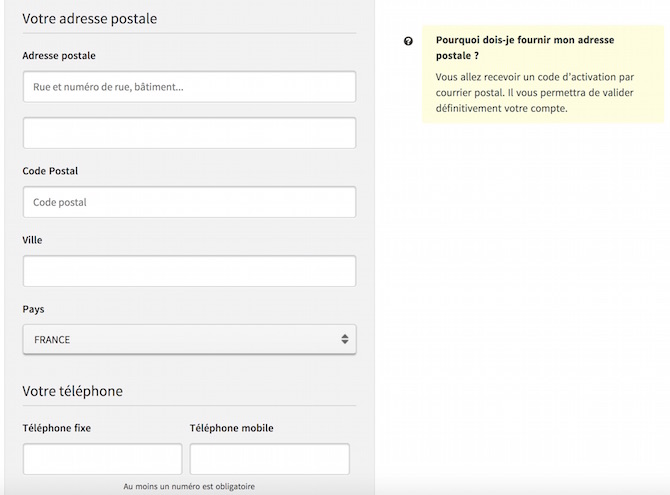Click the Adresse postale field label
670x495 pixels.
[x=59, y=56]
